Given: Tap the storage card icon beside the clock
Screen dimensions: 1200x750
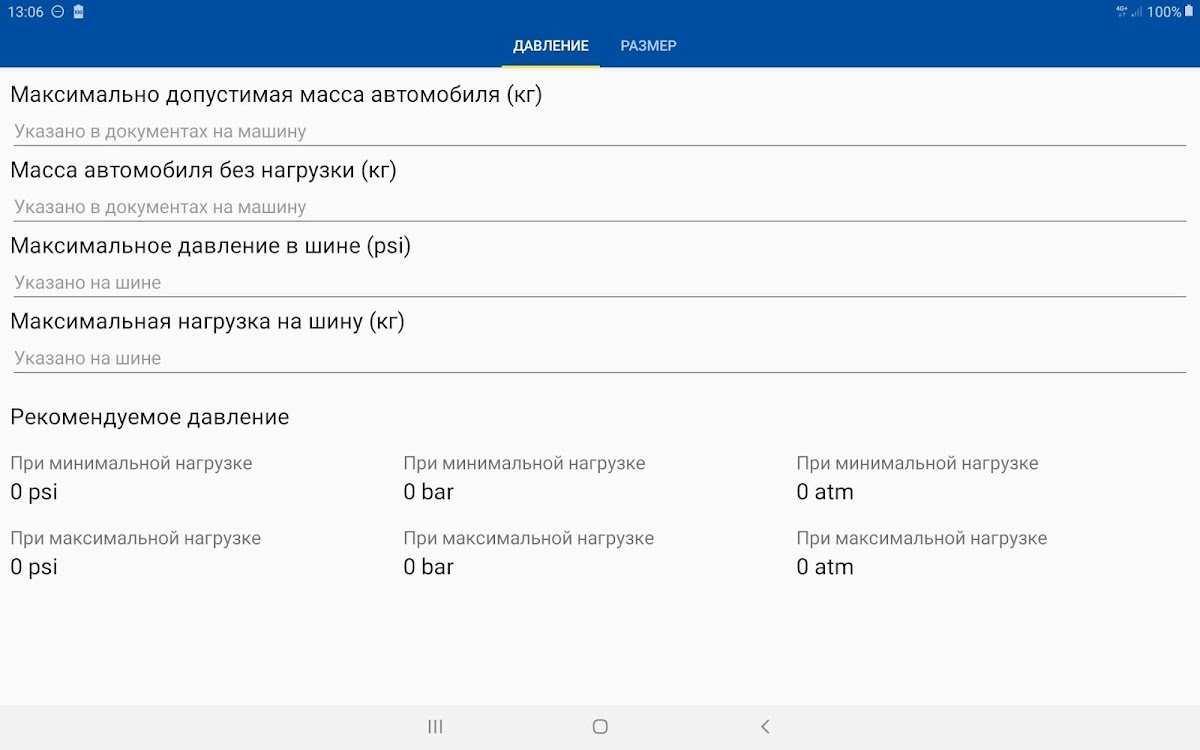Looking at the screenshot, I should click(79, 12).
